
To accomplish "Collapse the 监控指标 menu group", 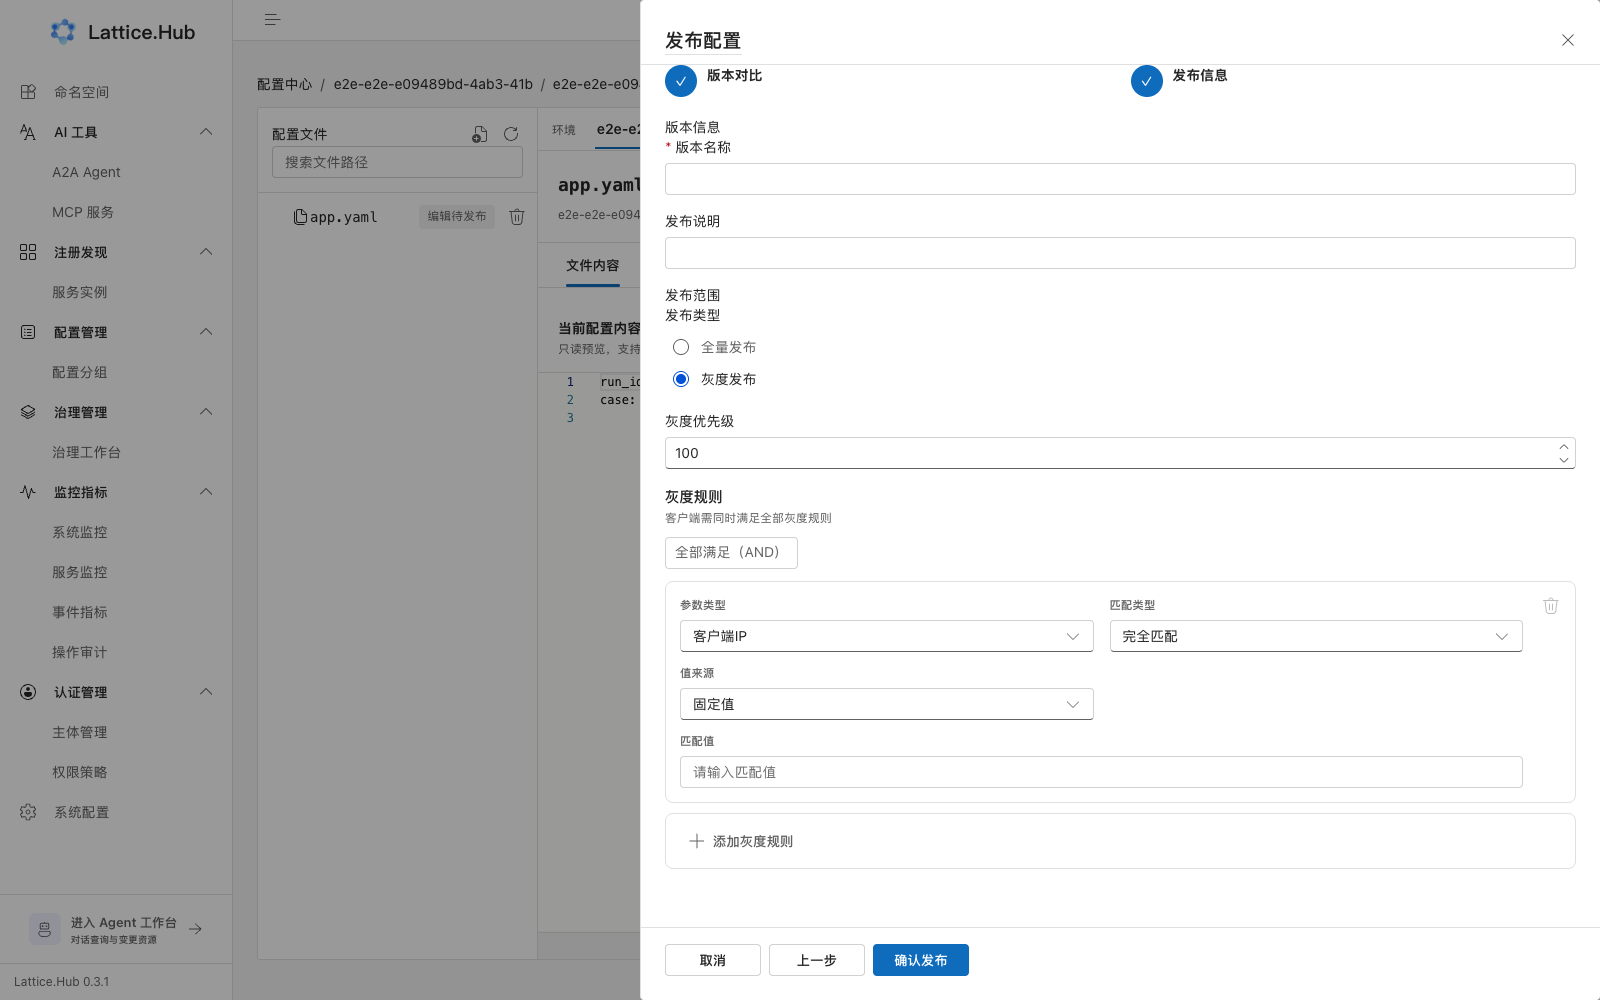I will pos(206,492).
